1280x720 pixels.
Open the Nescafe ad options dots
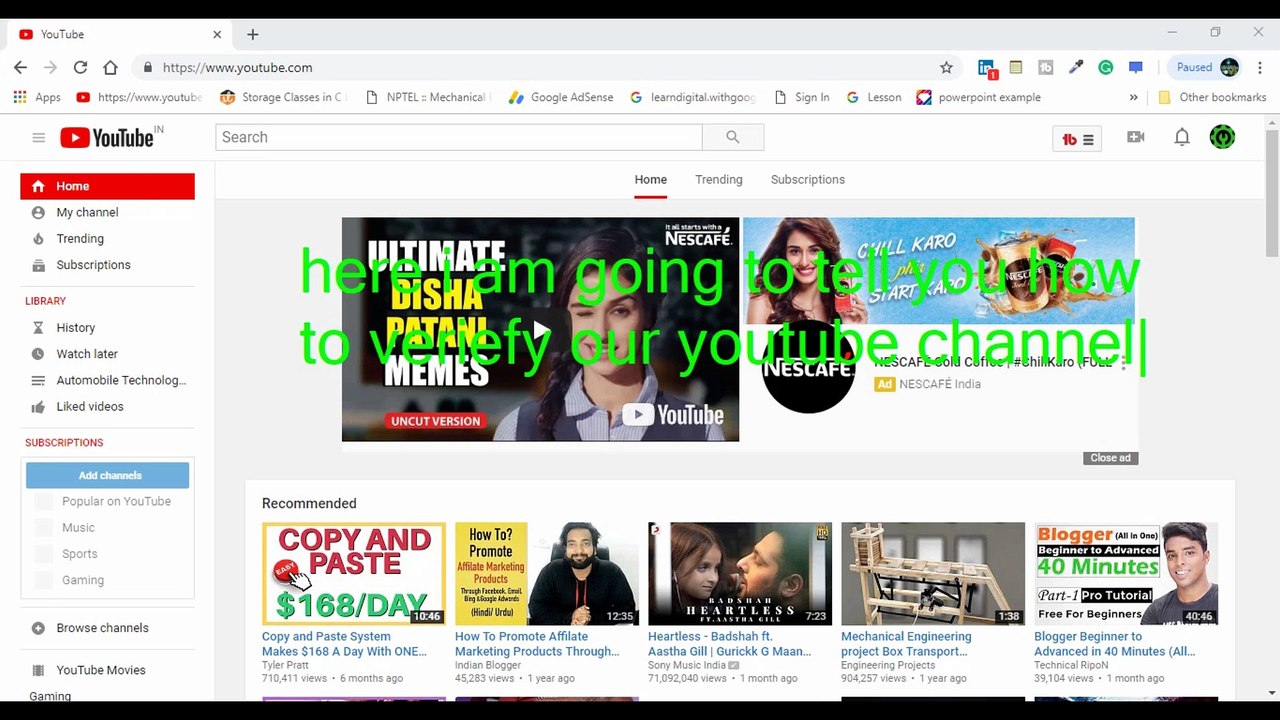click(1123, 364)
